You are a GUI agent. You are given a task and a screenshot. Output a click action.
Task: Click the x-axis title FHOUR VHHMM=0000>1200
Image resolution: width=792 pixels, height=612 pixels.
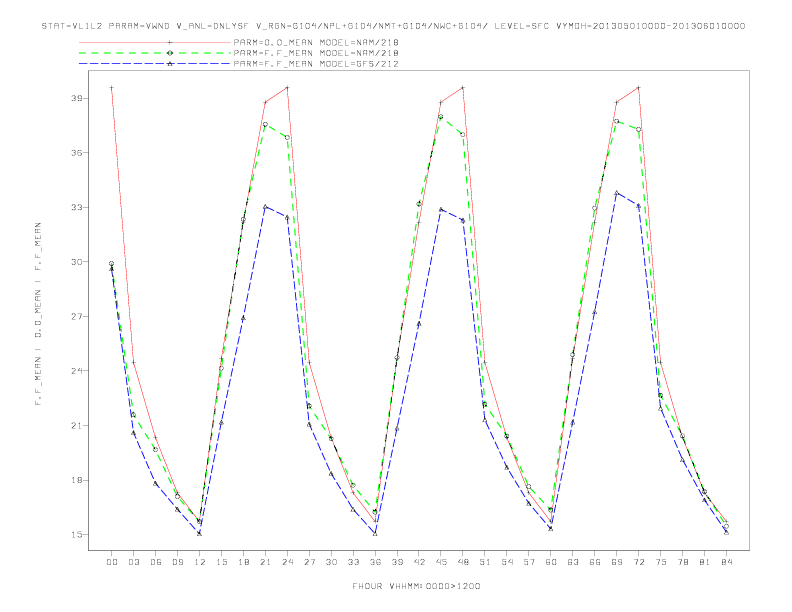tap(416, 586)
